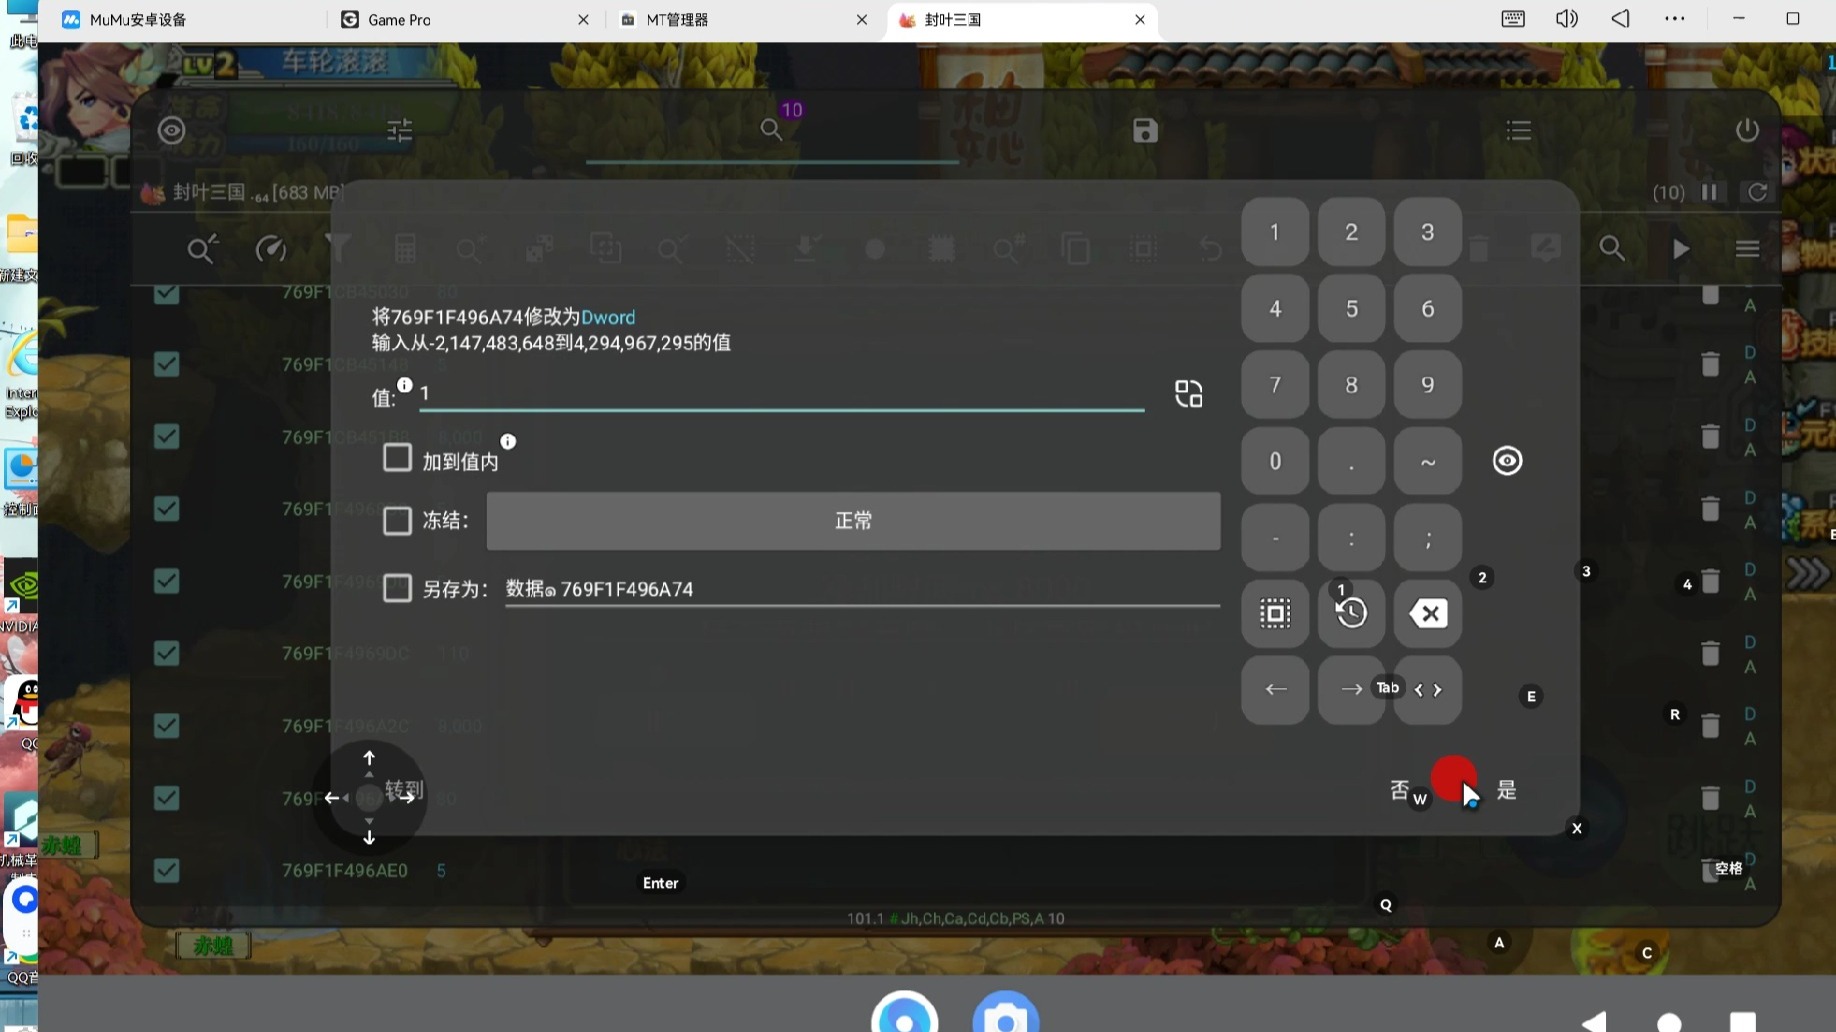The height and width of the screenshot is (1032, 1836).
Task: Move cursor right with arrow key
Action: point(1351,690)
